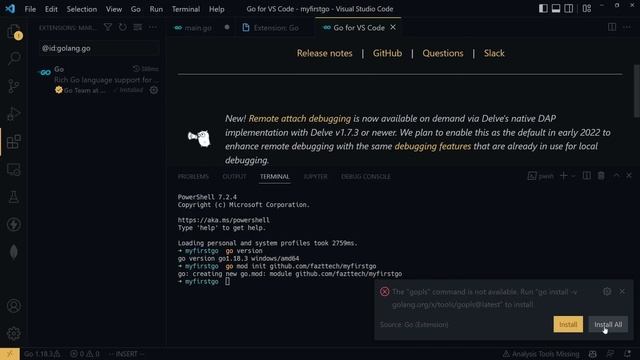
Task: Open the Extensions view icon
Action: coord(14,142)
